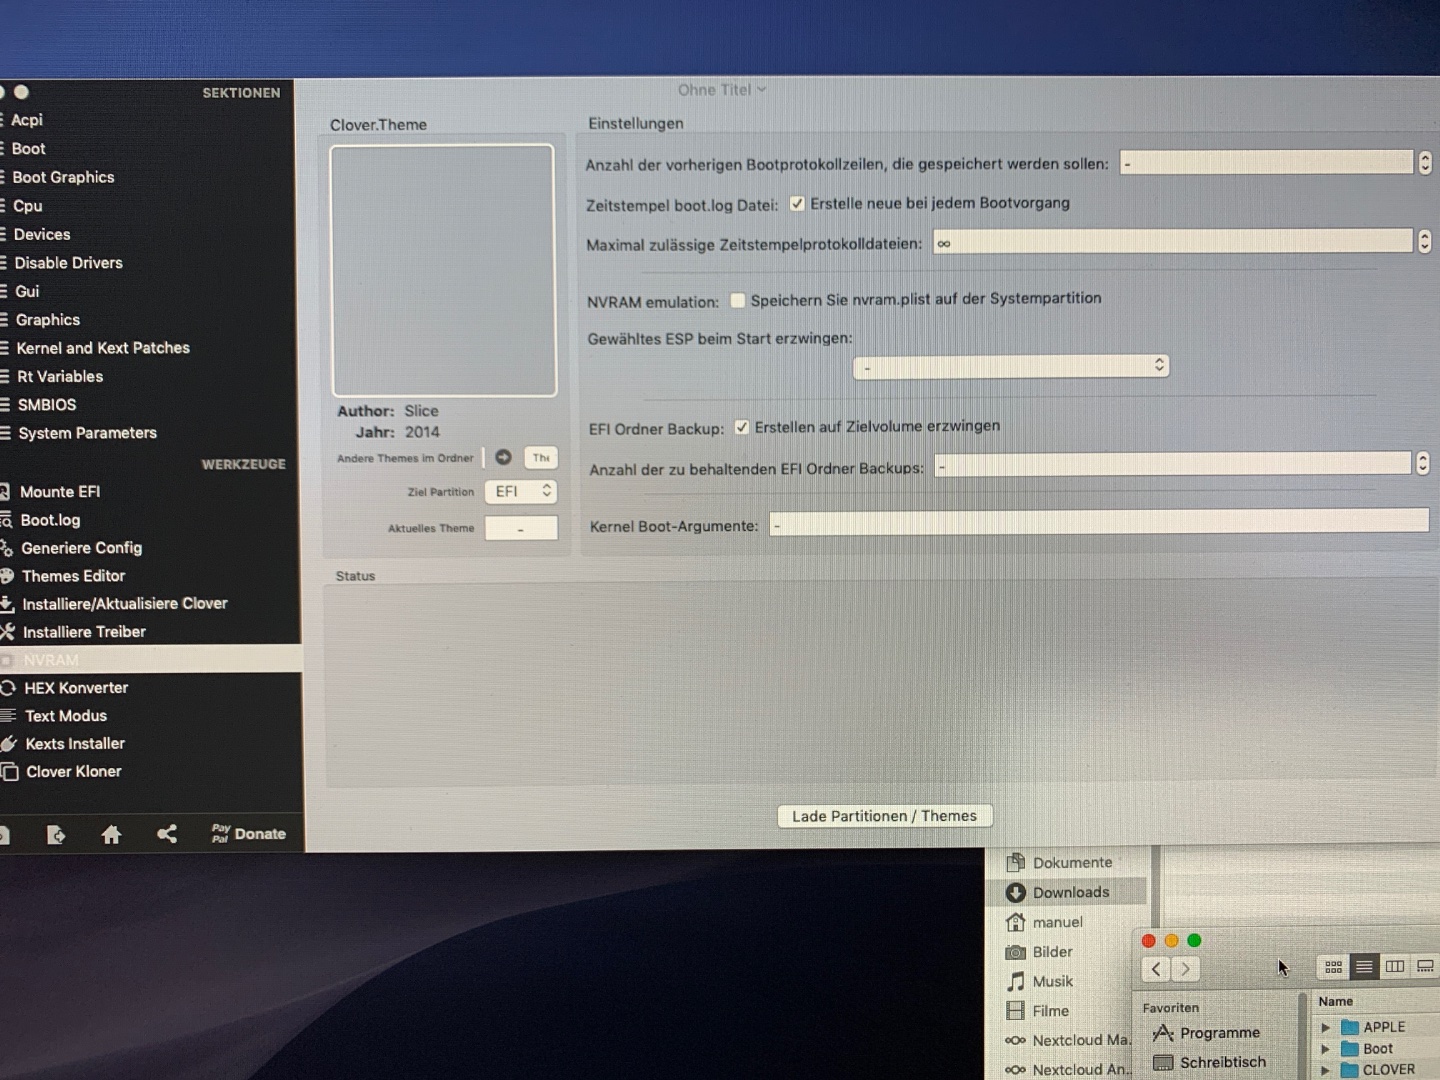Select the Mounte EFI tool
Screen dimensions: 1440x1080
click(x=60, y=492)
